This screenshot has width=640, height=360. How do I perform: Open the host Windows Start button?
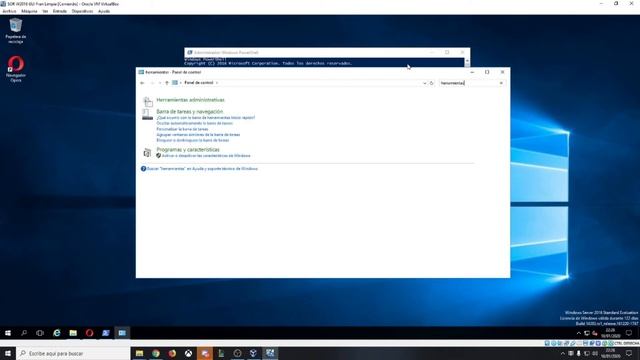pos(8,353)
